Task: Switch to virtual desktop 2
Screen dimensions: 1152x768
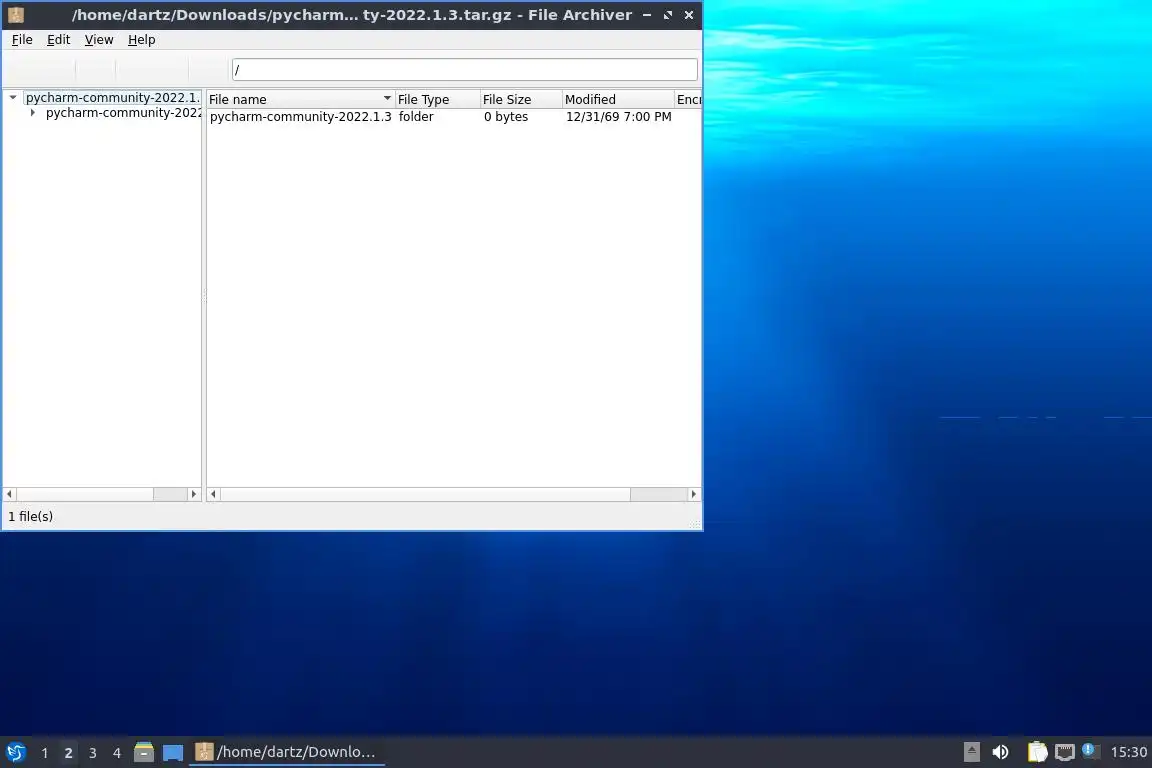Action: point(68,753)
